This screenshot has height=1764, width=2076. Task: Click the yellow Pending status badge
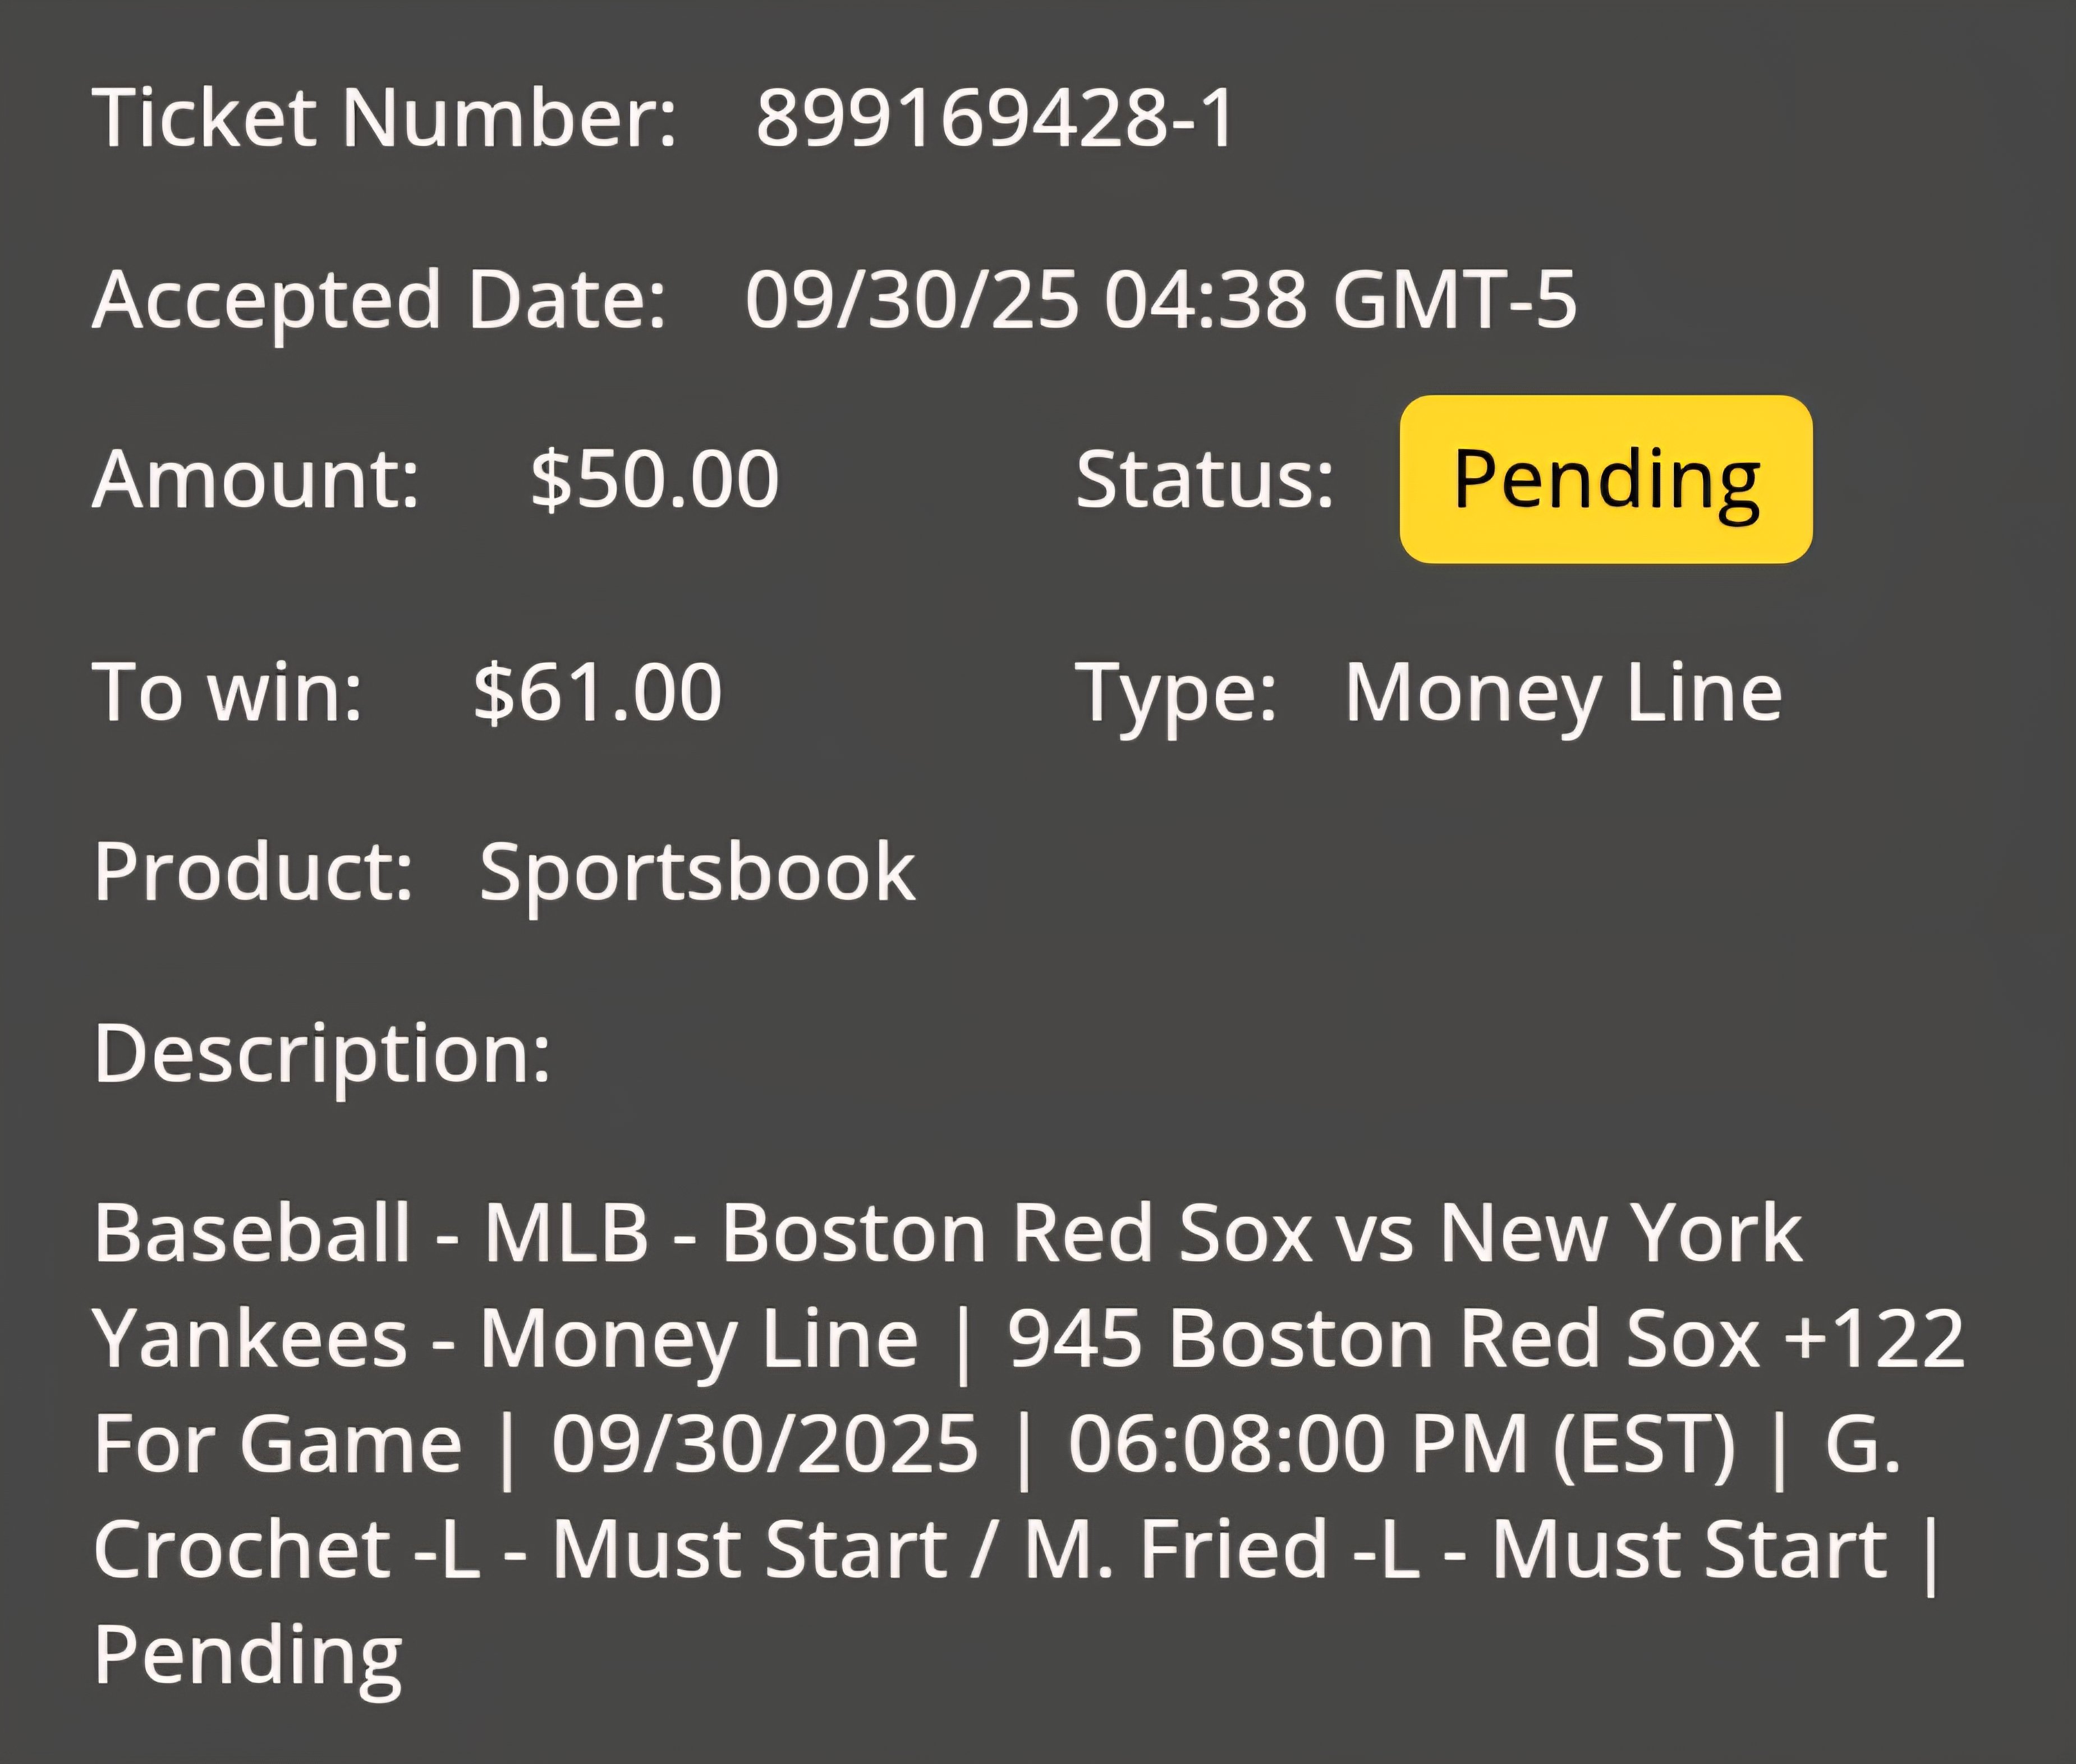click(1606, 479)
